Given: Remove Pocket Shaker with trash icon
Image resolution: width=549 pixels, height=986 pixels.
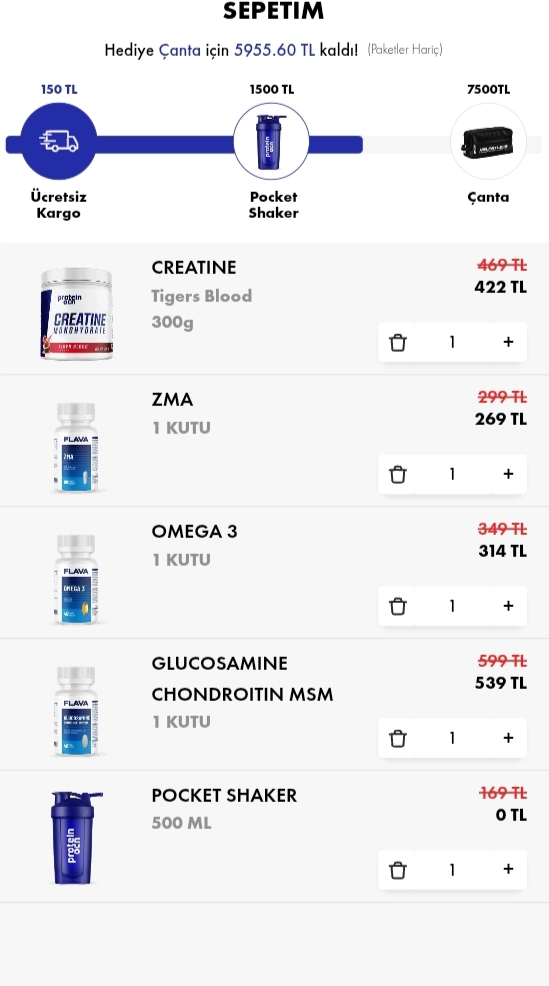Looking at the screenshot, I should 397,870.
